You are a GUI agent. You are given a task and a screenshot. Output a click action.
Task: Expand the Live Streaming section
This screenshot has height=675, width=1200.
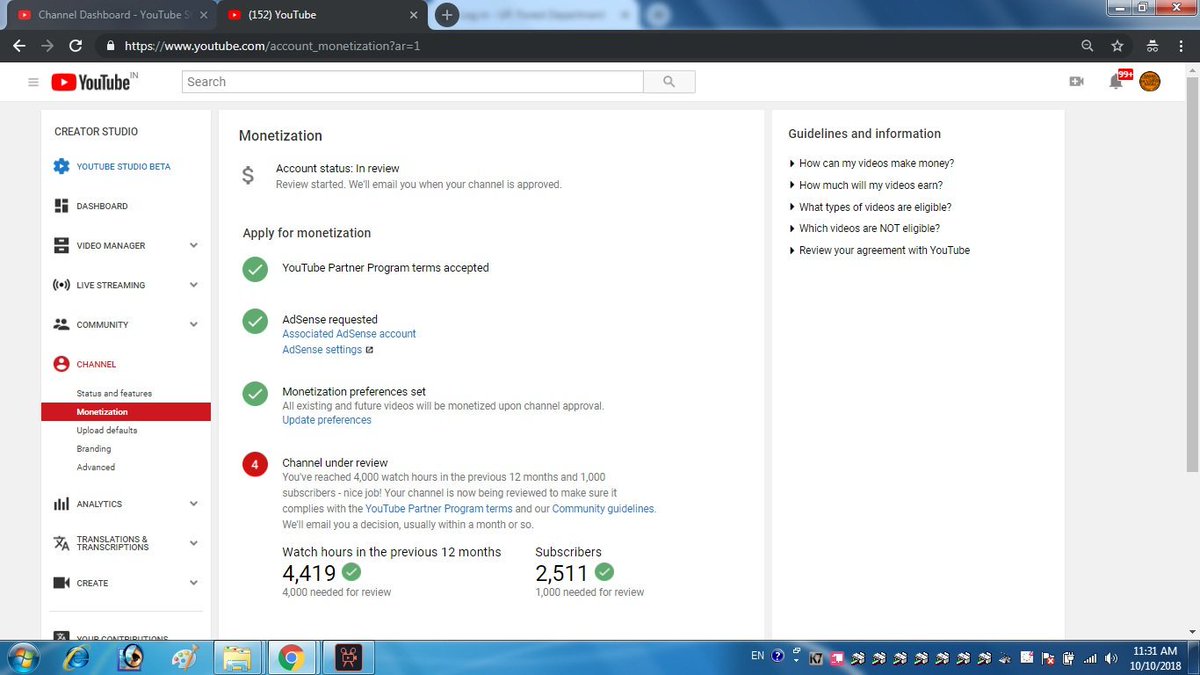tap(193, 285)
